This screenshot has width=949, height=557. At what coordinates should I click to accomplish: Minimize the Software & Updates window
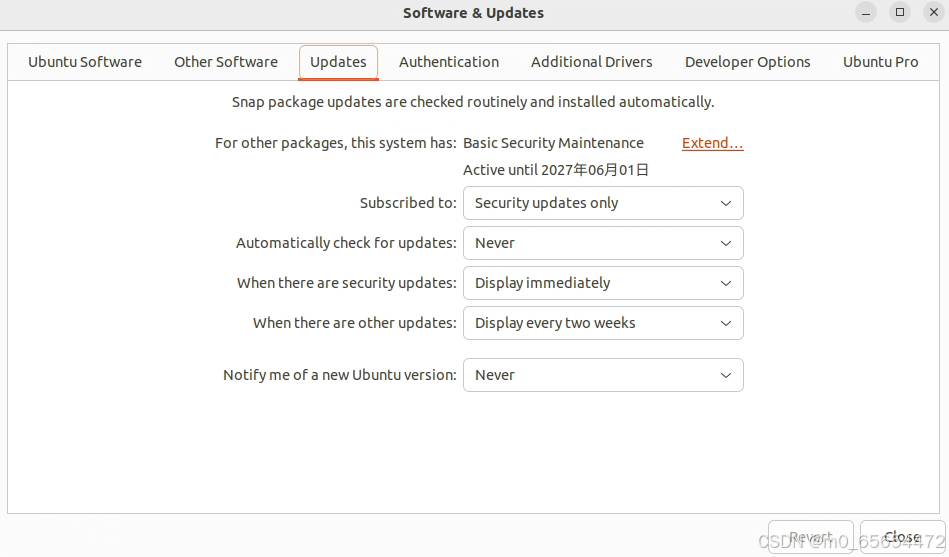point(866,13)
